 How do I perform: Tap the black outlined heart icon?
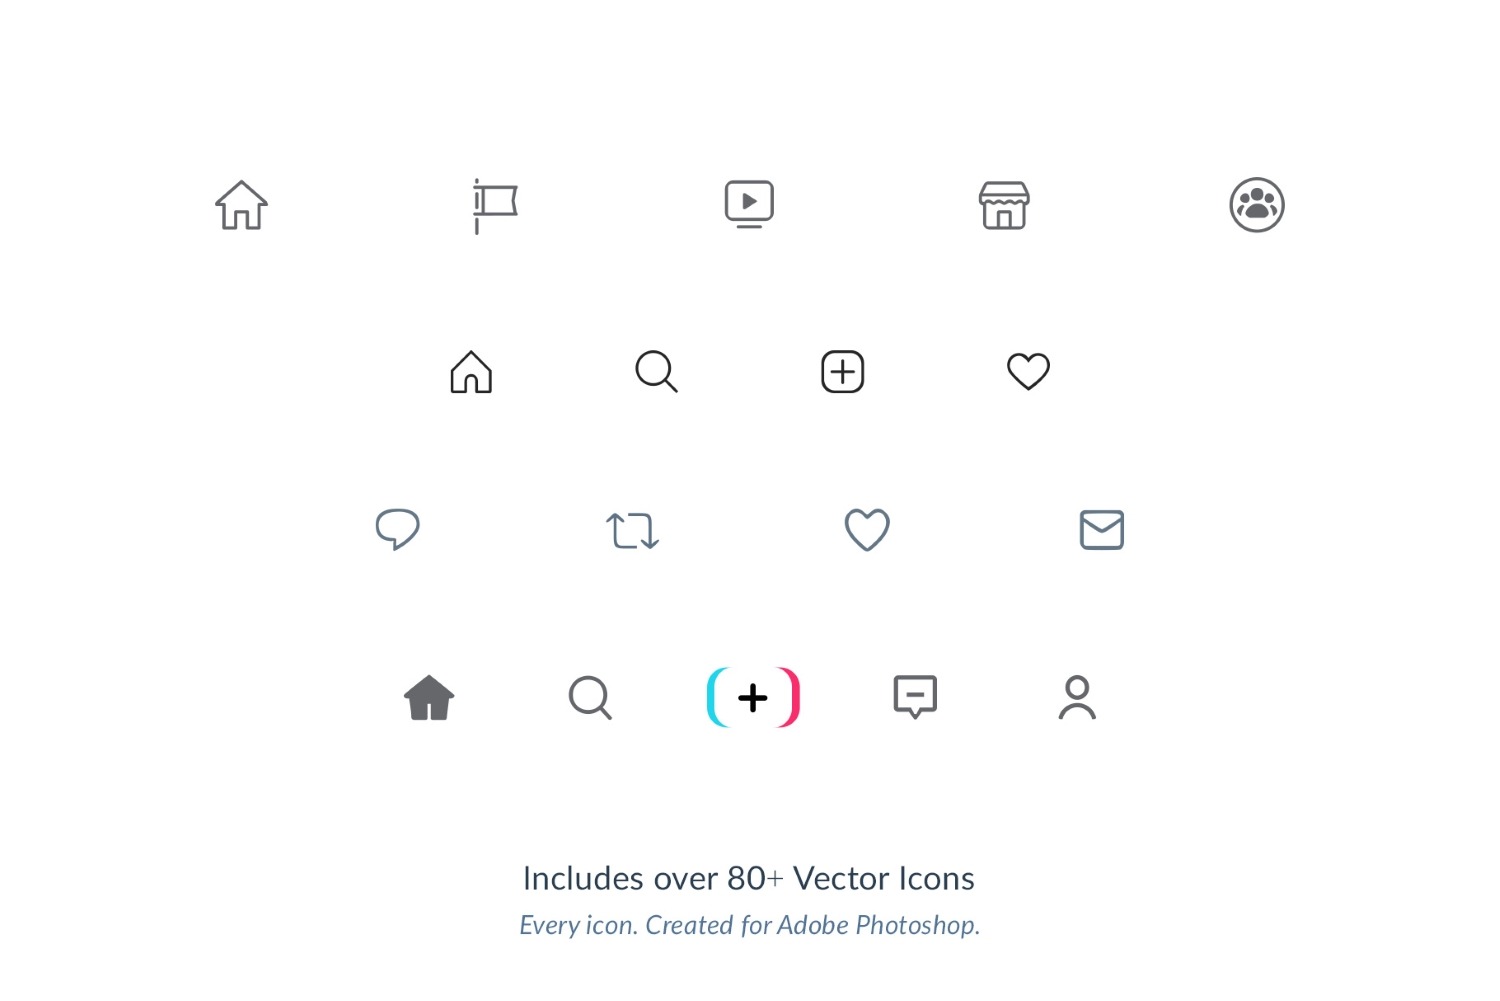1028,371
